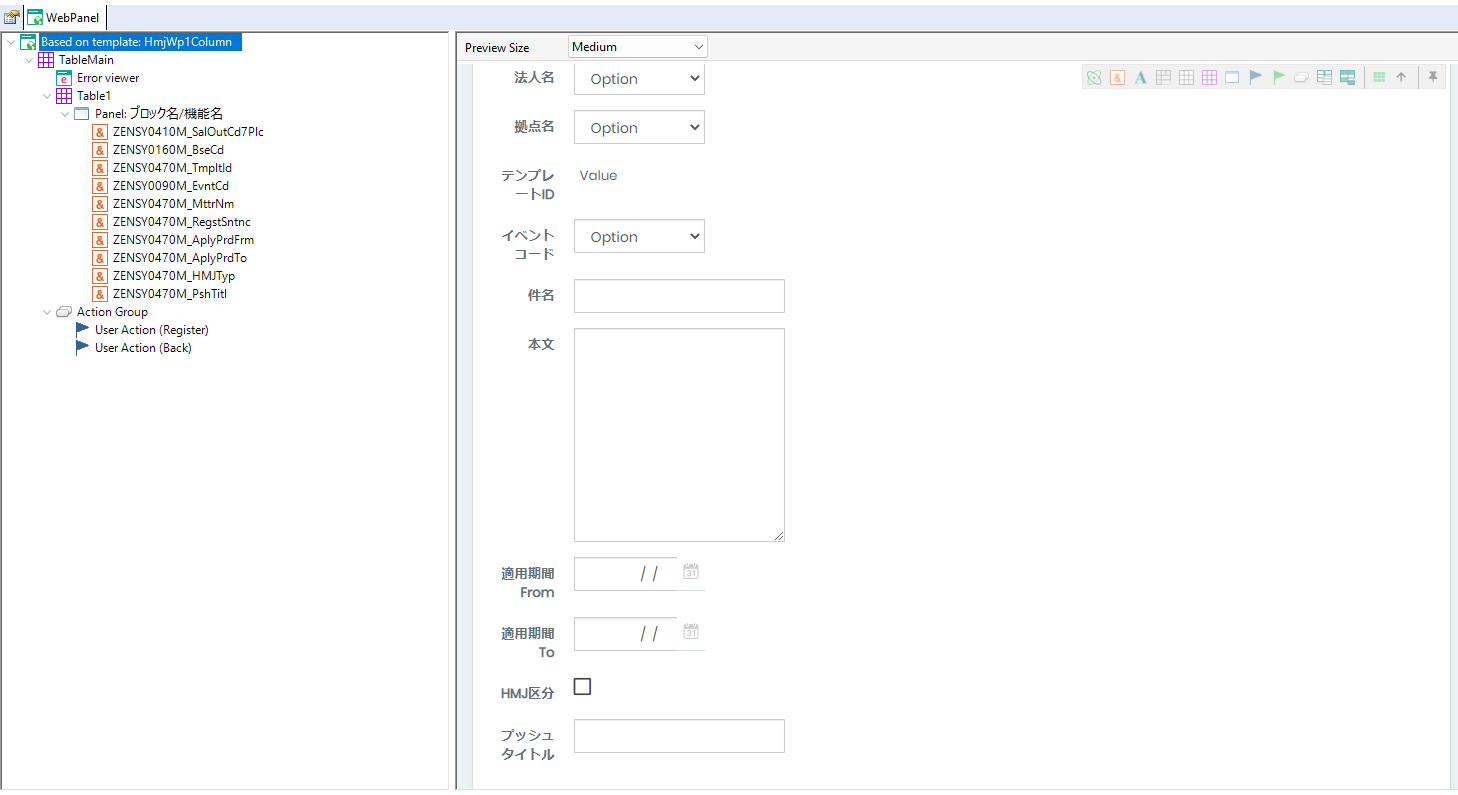Collapse the Table1 tree node
This screenshot has width=1458, height=795.
pos(46,95)
